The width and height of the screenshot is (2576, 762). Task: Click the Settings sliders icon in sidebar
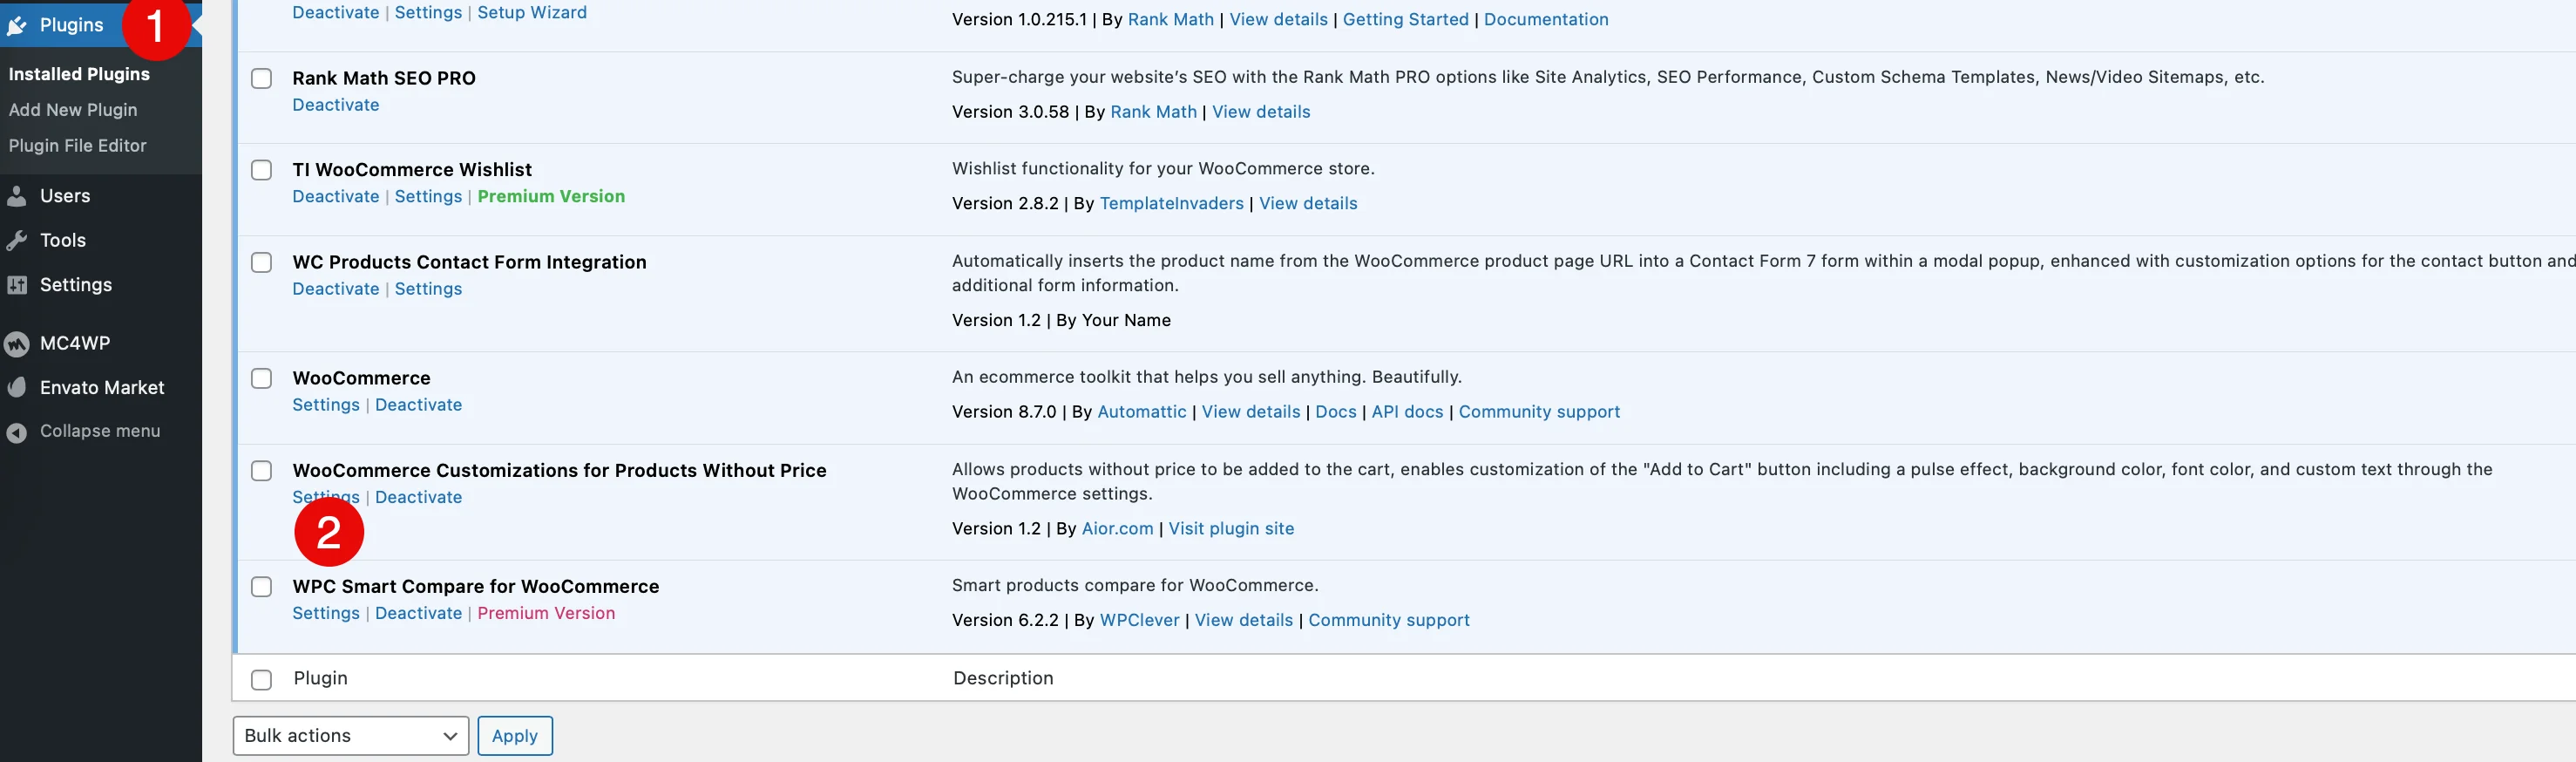click(16, 285)
